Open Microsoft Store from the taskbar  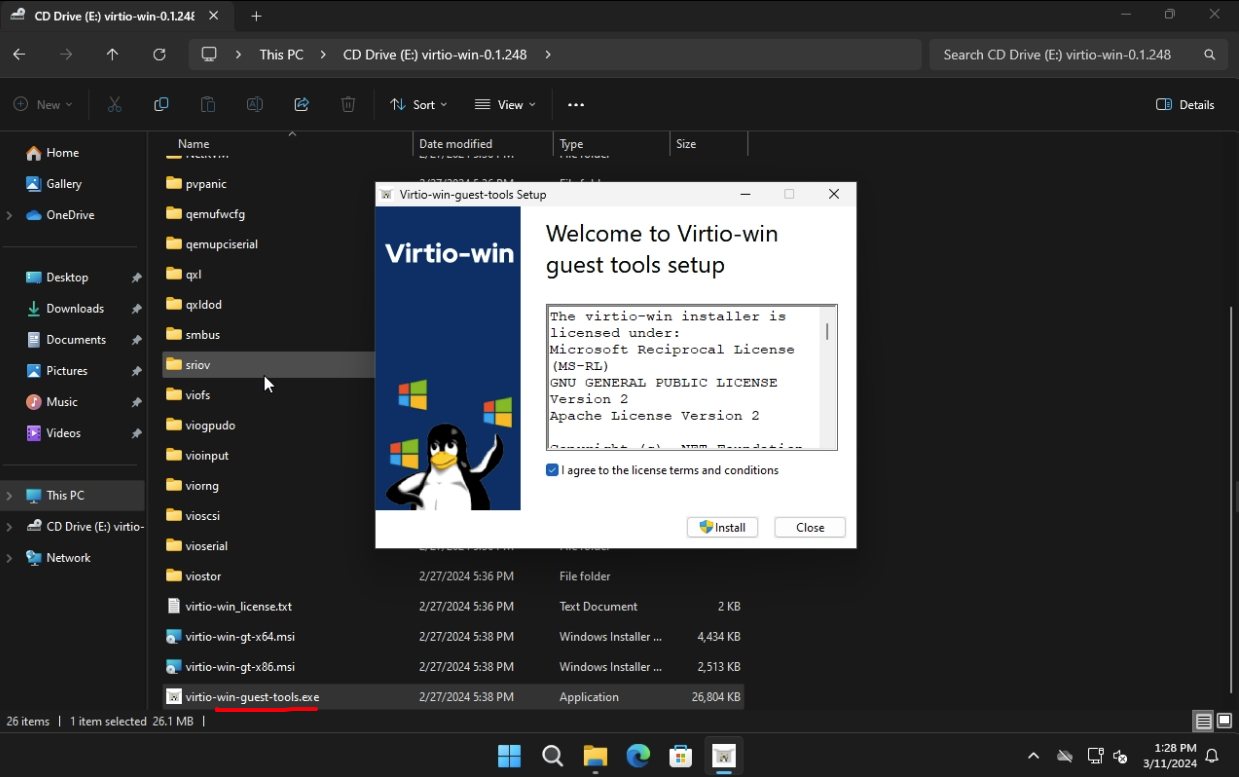[x=681, y=756]
